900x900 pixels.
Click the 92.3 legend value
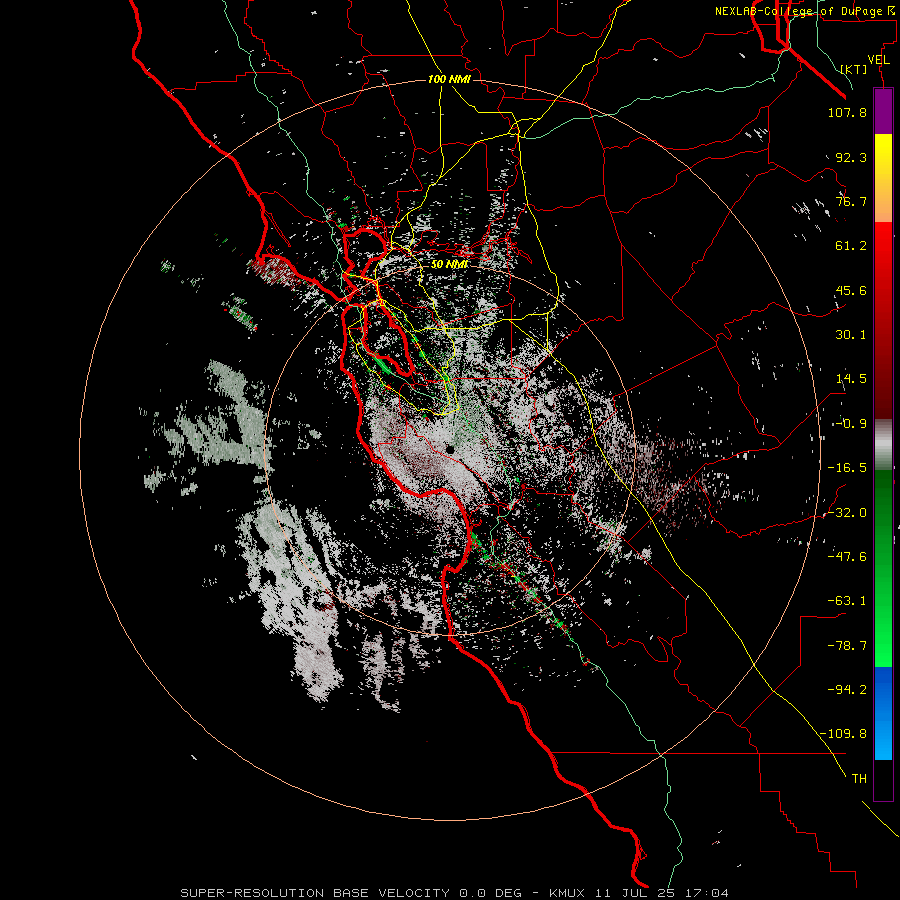click(851, 157)
